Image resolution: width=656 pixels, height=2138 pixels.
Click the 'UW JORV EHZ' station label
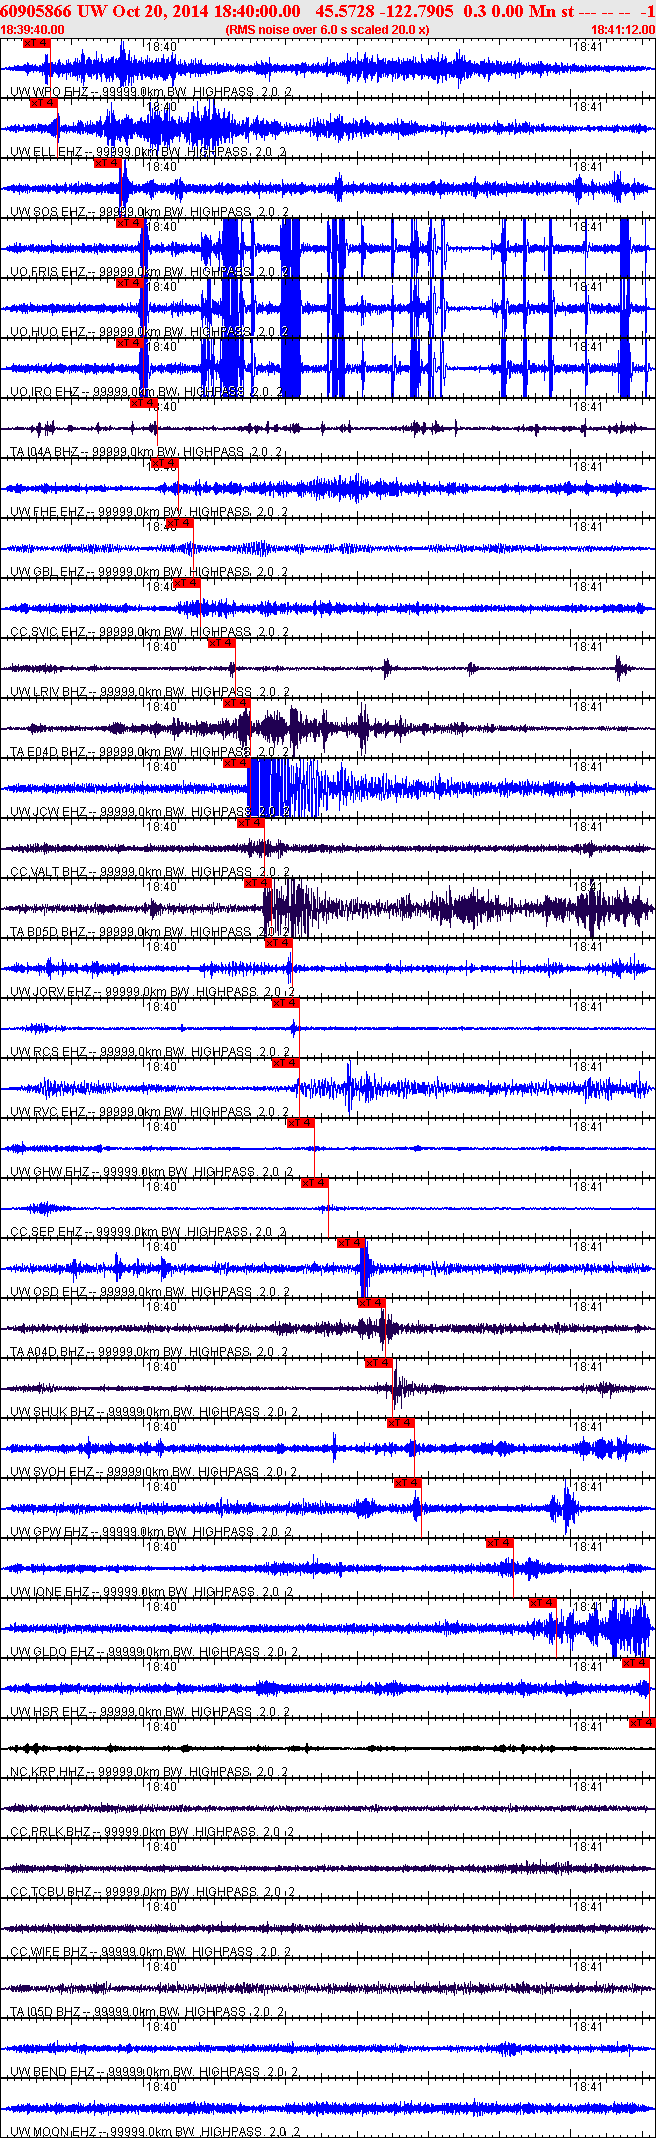[x=51, y=992]
